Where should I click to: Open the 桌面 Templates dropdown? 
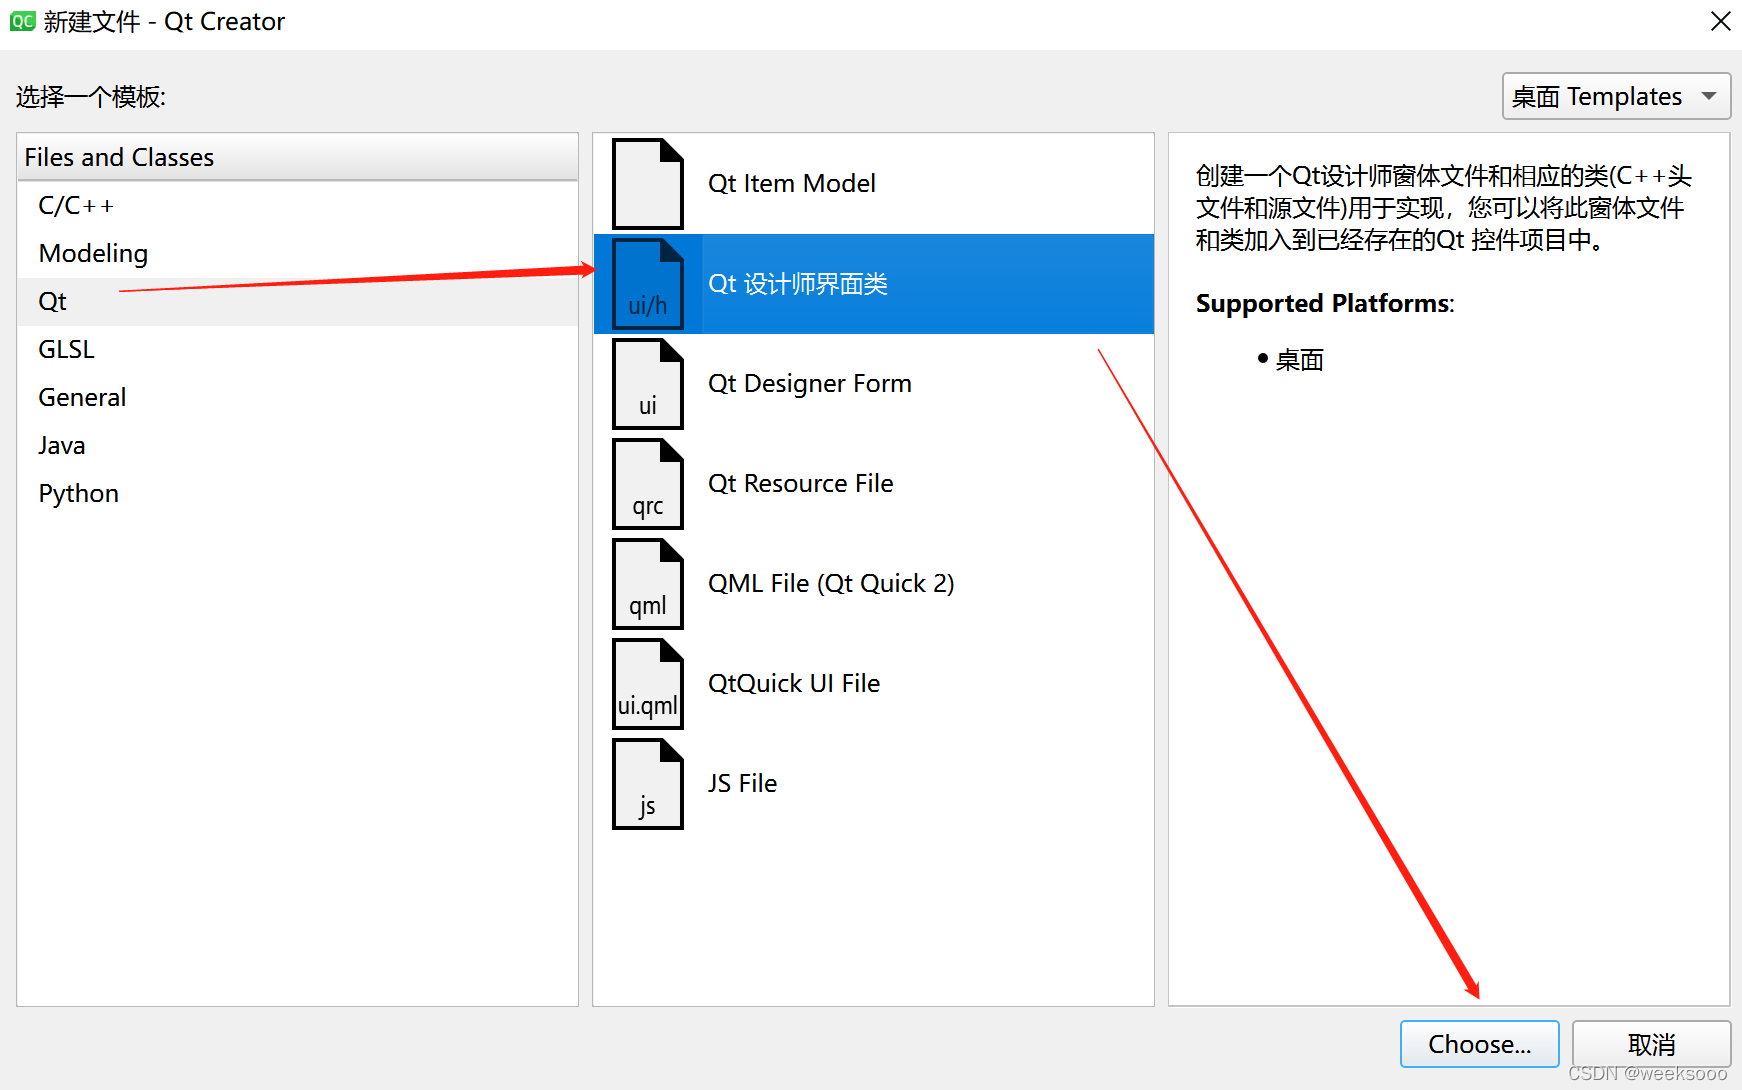coord(1616,97)
